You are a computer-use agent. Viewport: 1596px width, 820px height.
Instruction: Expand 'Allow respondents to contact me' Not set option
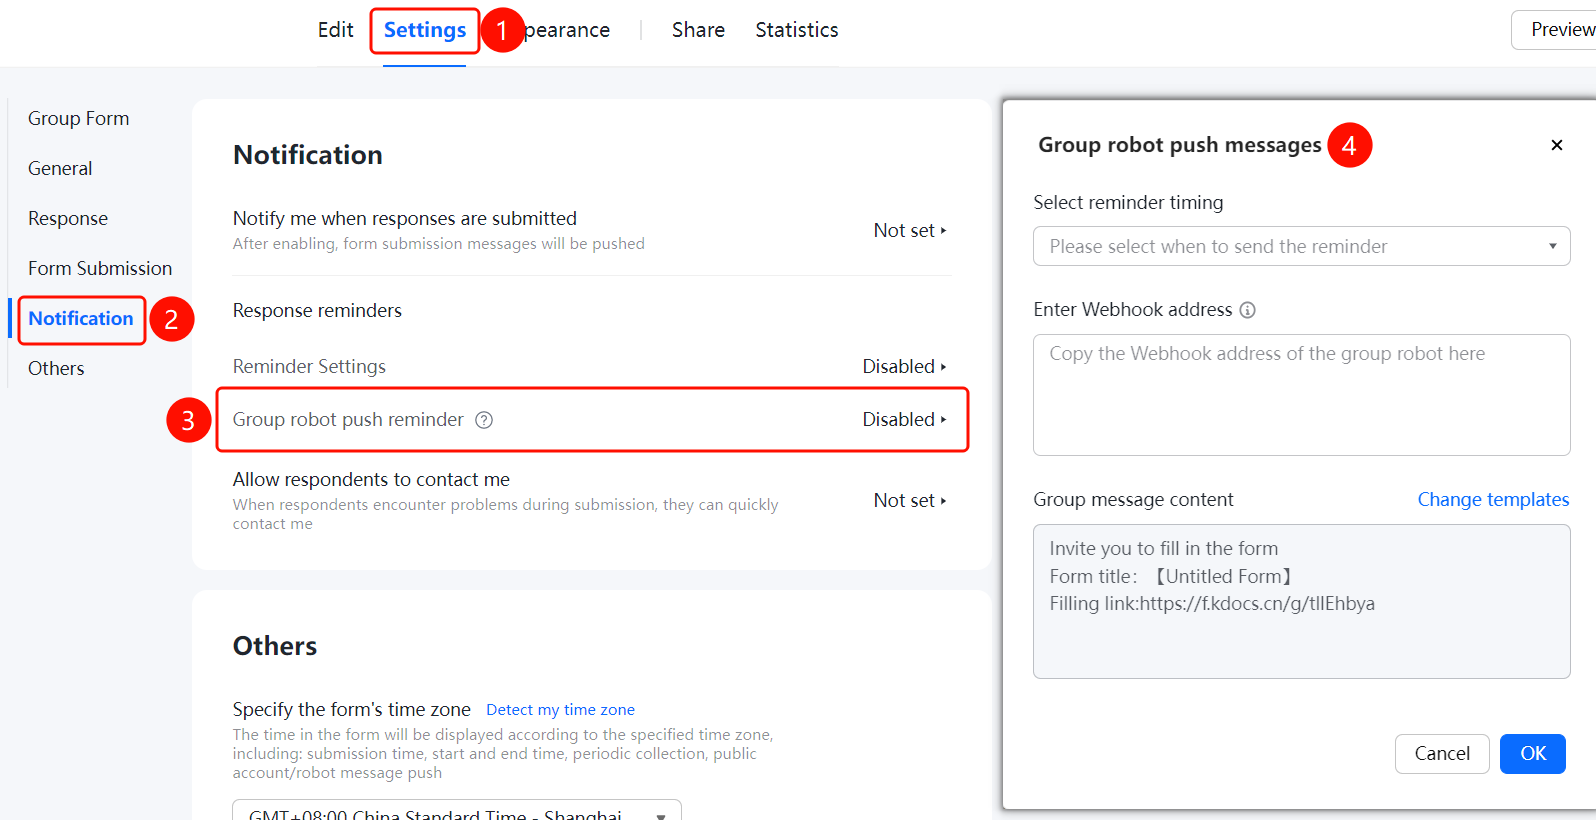[x=910, y=500]
